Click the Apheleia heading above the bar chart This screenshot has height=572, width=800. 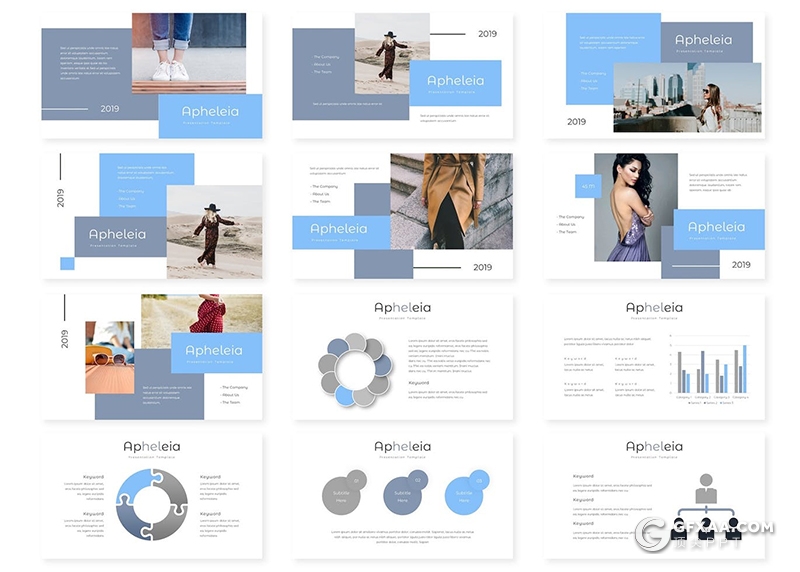click(654, 308)
